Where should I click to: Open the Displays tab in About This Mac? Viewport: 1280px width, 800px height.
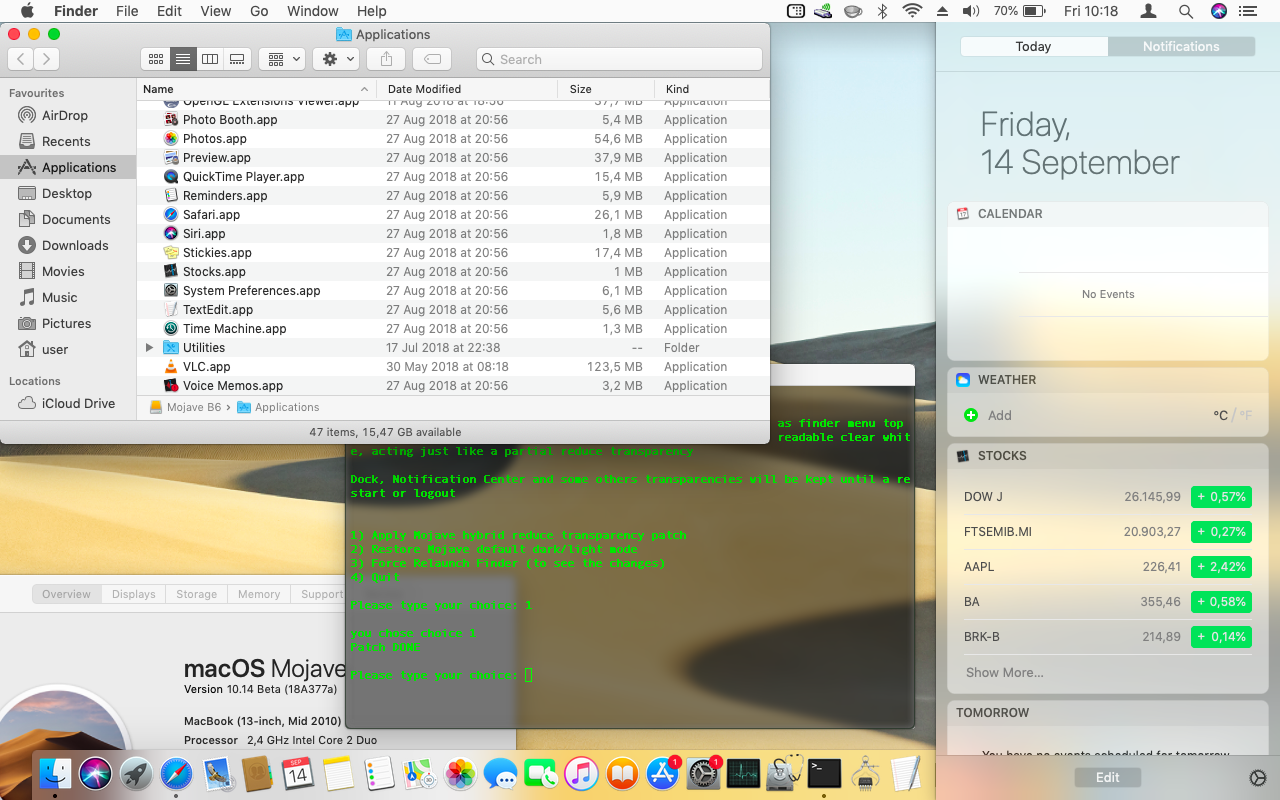click(x=133, y=594)
